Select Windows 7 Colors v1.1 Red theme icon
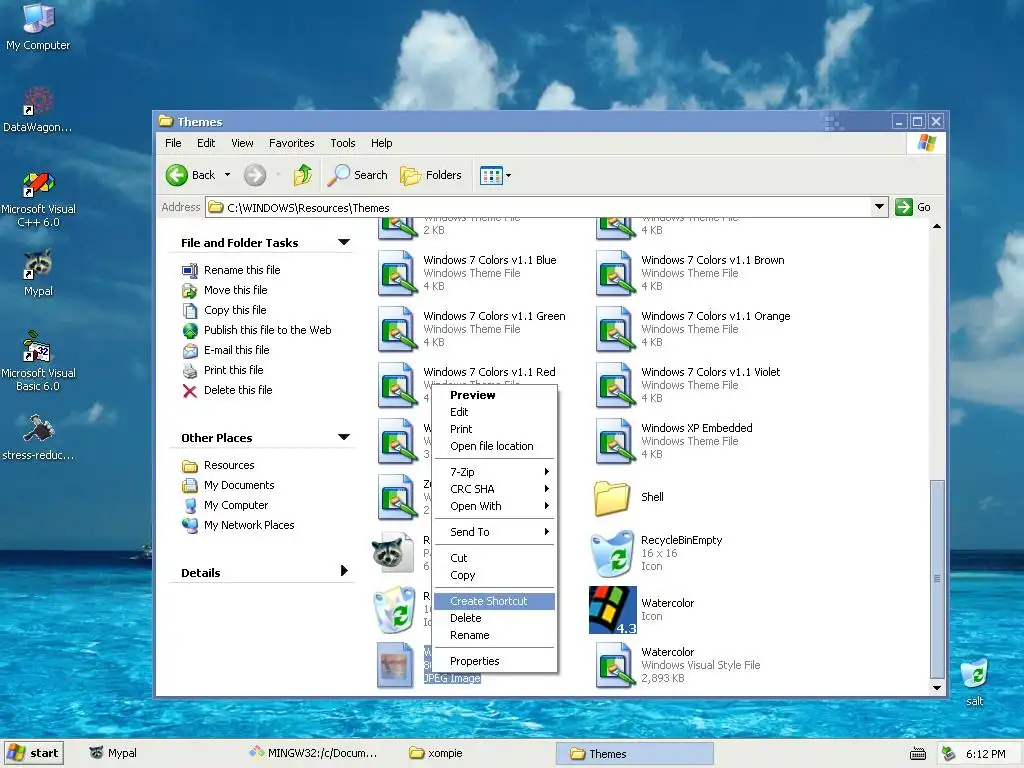Viewport: 1024px width, 768px height. click(397, 385)
